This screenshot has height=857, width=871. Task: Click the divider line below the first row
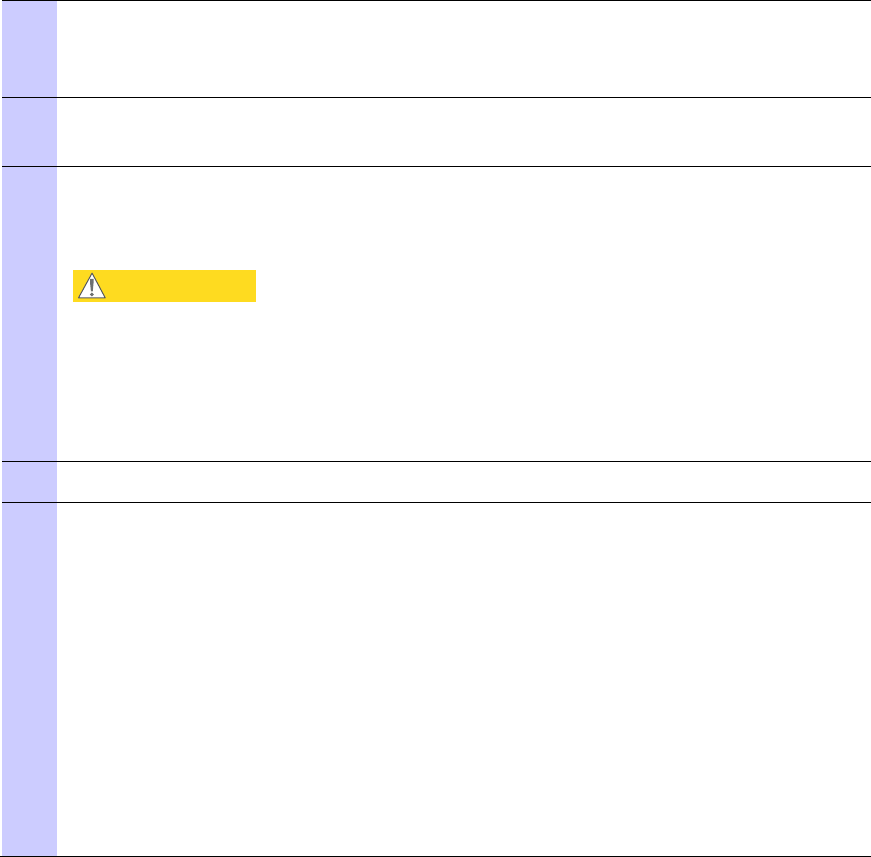tap(437, 97)
